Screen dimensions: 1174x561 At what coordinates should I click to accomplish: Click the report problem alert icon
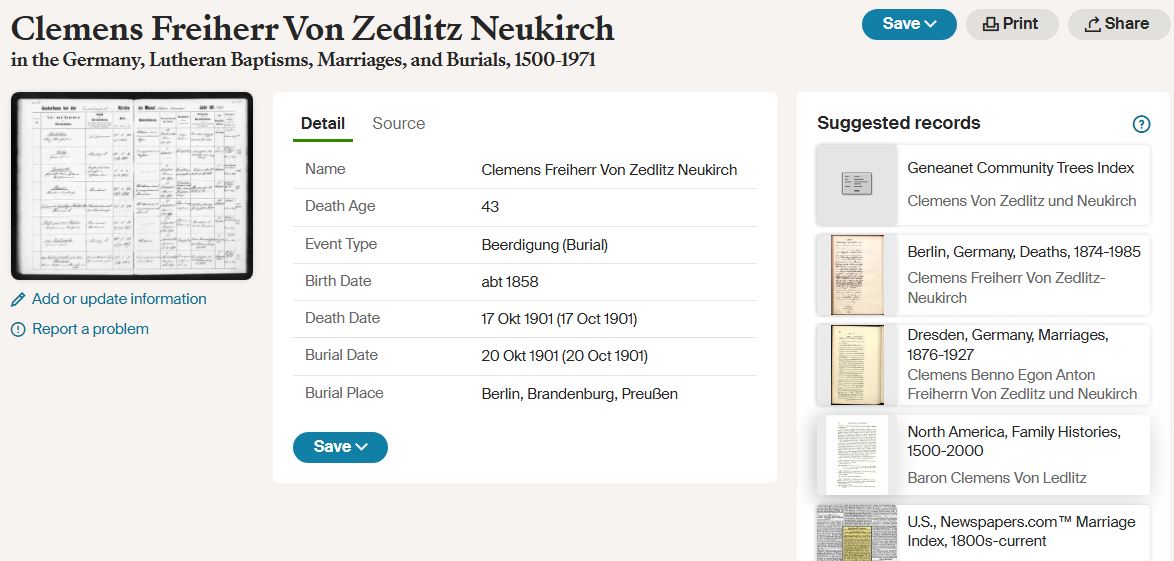pyautogui.click(x=18, y=329)
